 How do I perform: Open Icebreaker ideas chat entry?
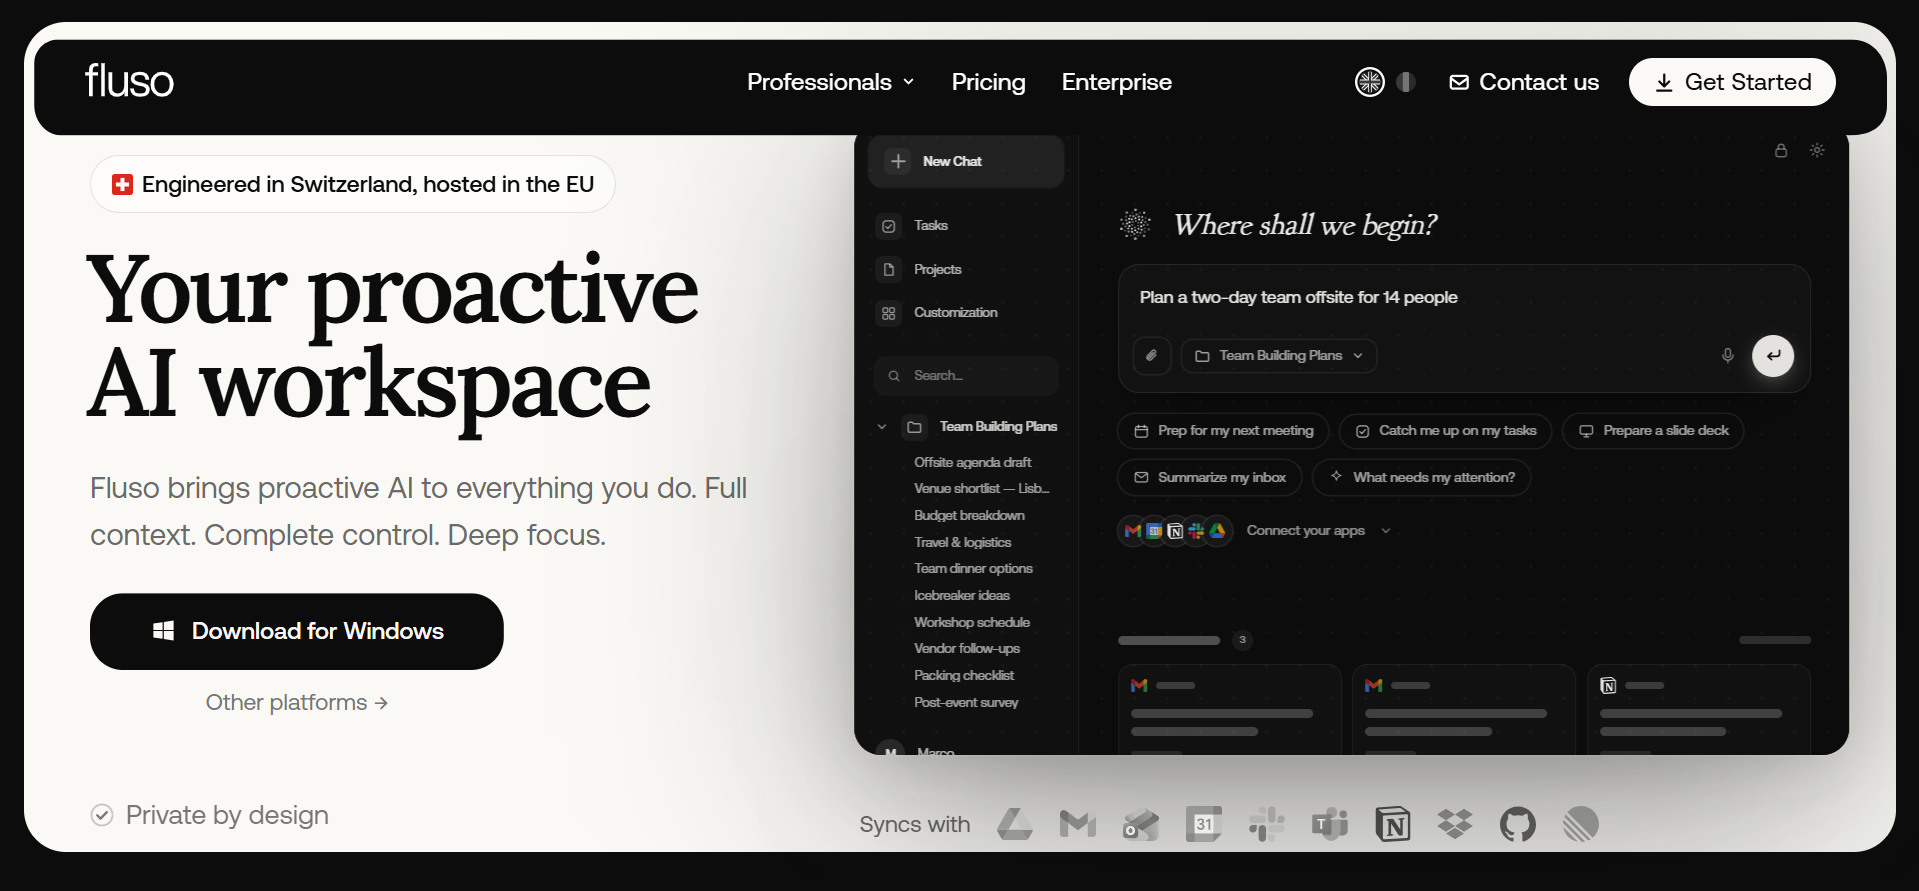pyautogui.click(x=961, y=596)
